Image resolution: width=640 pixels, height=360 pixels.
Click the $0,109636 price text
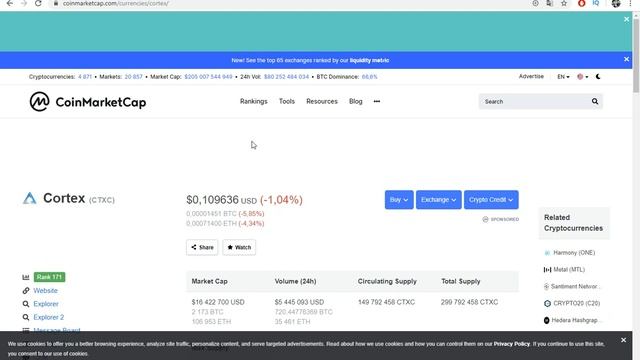[212, 200]
